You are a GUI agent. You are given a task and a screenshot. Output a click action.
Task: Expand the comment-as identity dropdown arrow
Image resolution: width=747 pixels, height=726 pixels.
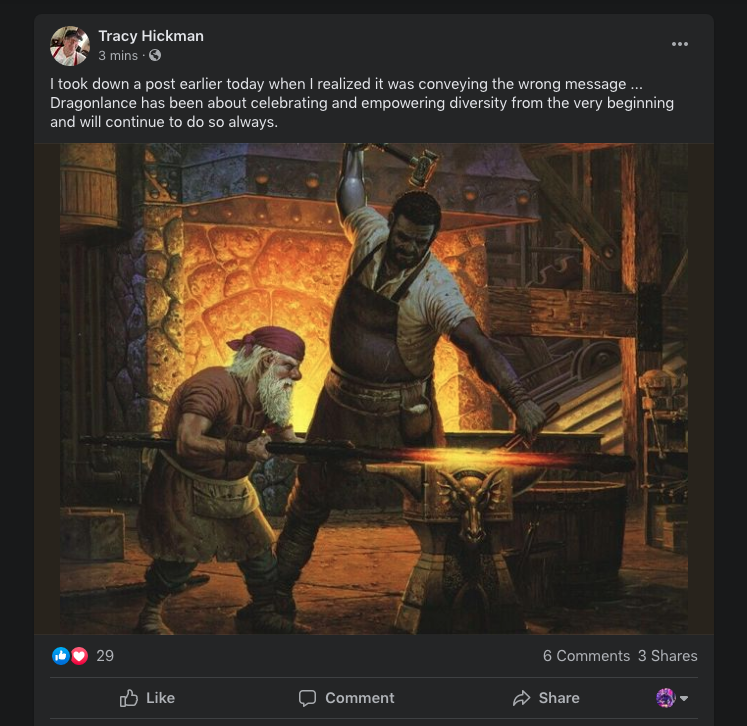(x=684, y=698)
